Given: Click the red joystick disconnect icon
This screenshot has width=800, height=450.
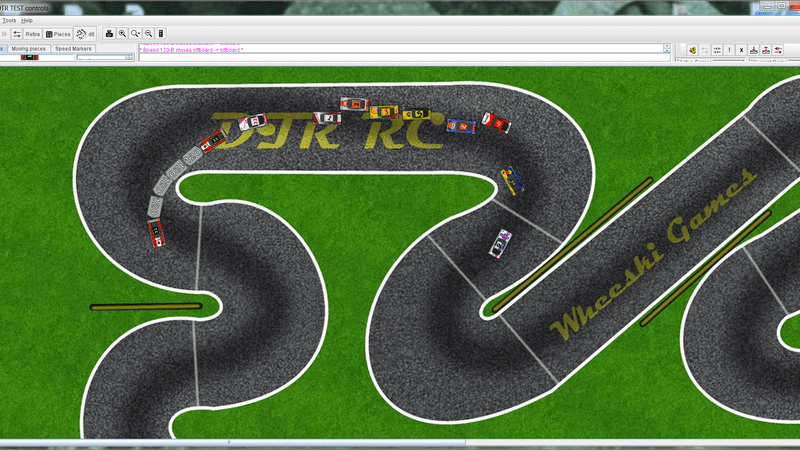Looking at the screenshot, I should pyautogui.click(x=766, y=49).
